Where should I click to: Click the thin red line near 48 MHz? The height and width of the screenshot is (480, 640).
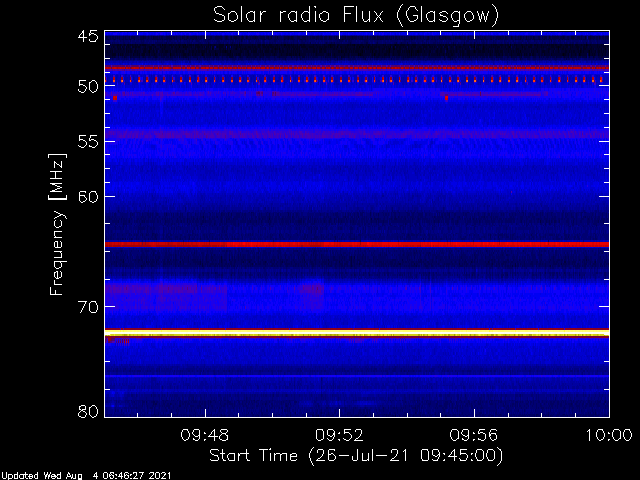click(x=357, y=68)
